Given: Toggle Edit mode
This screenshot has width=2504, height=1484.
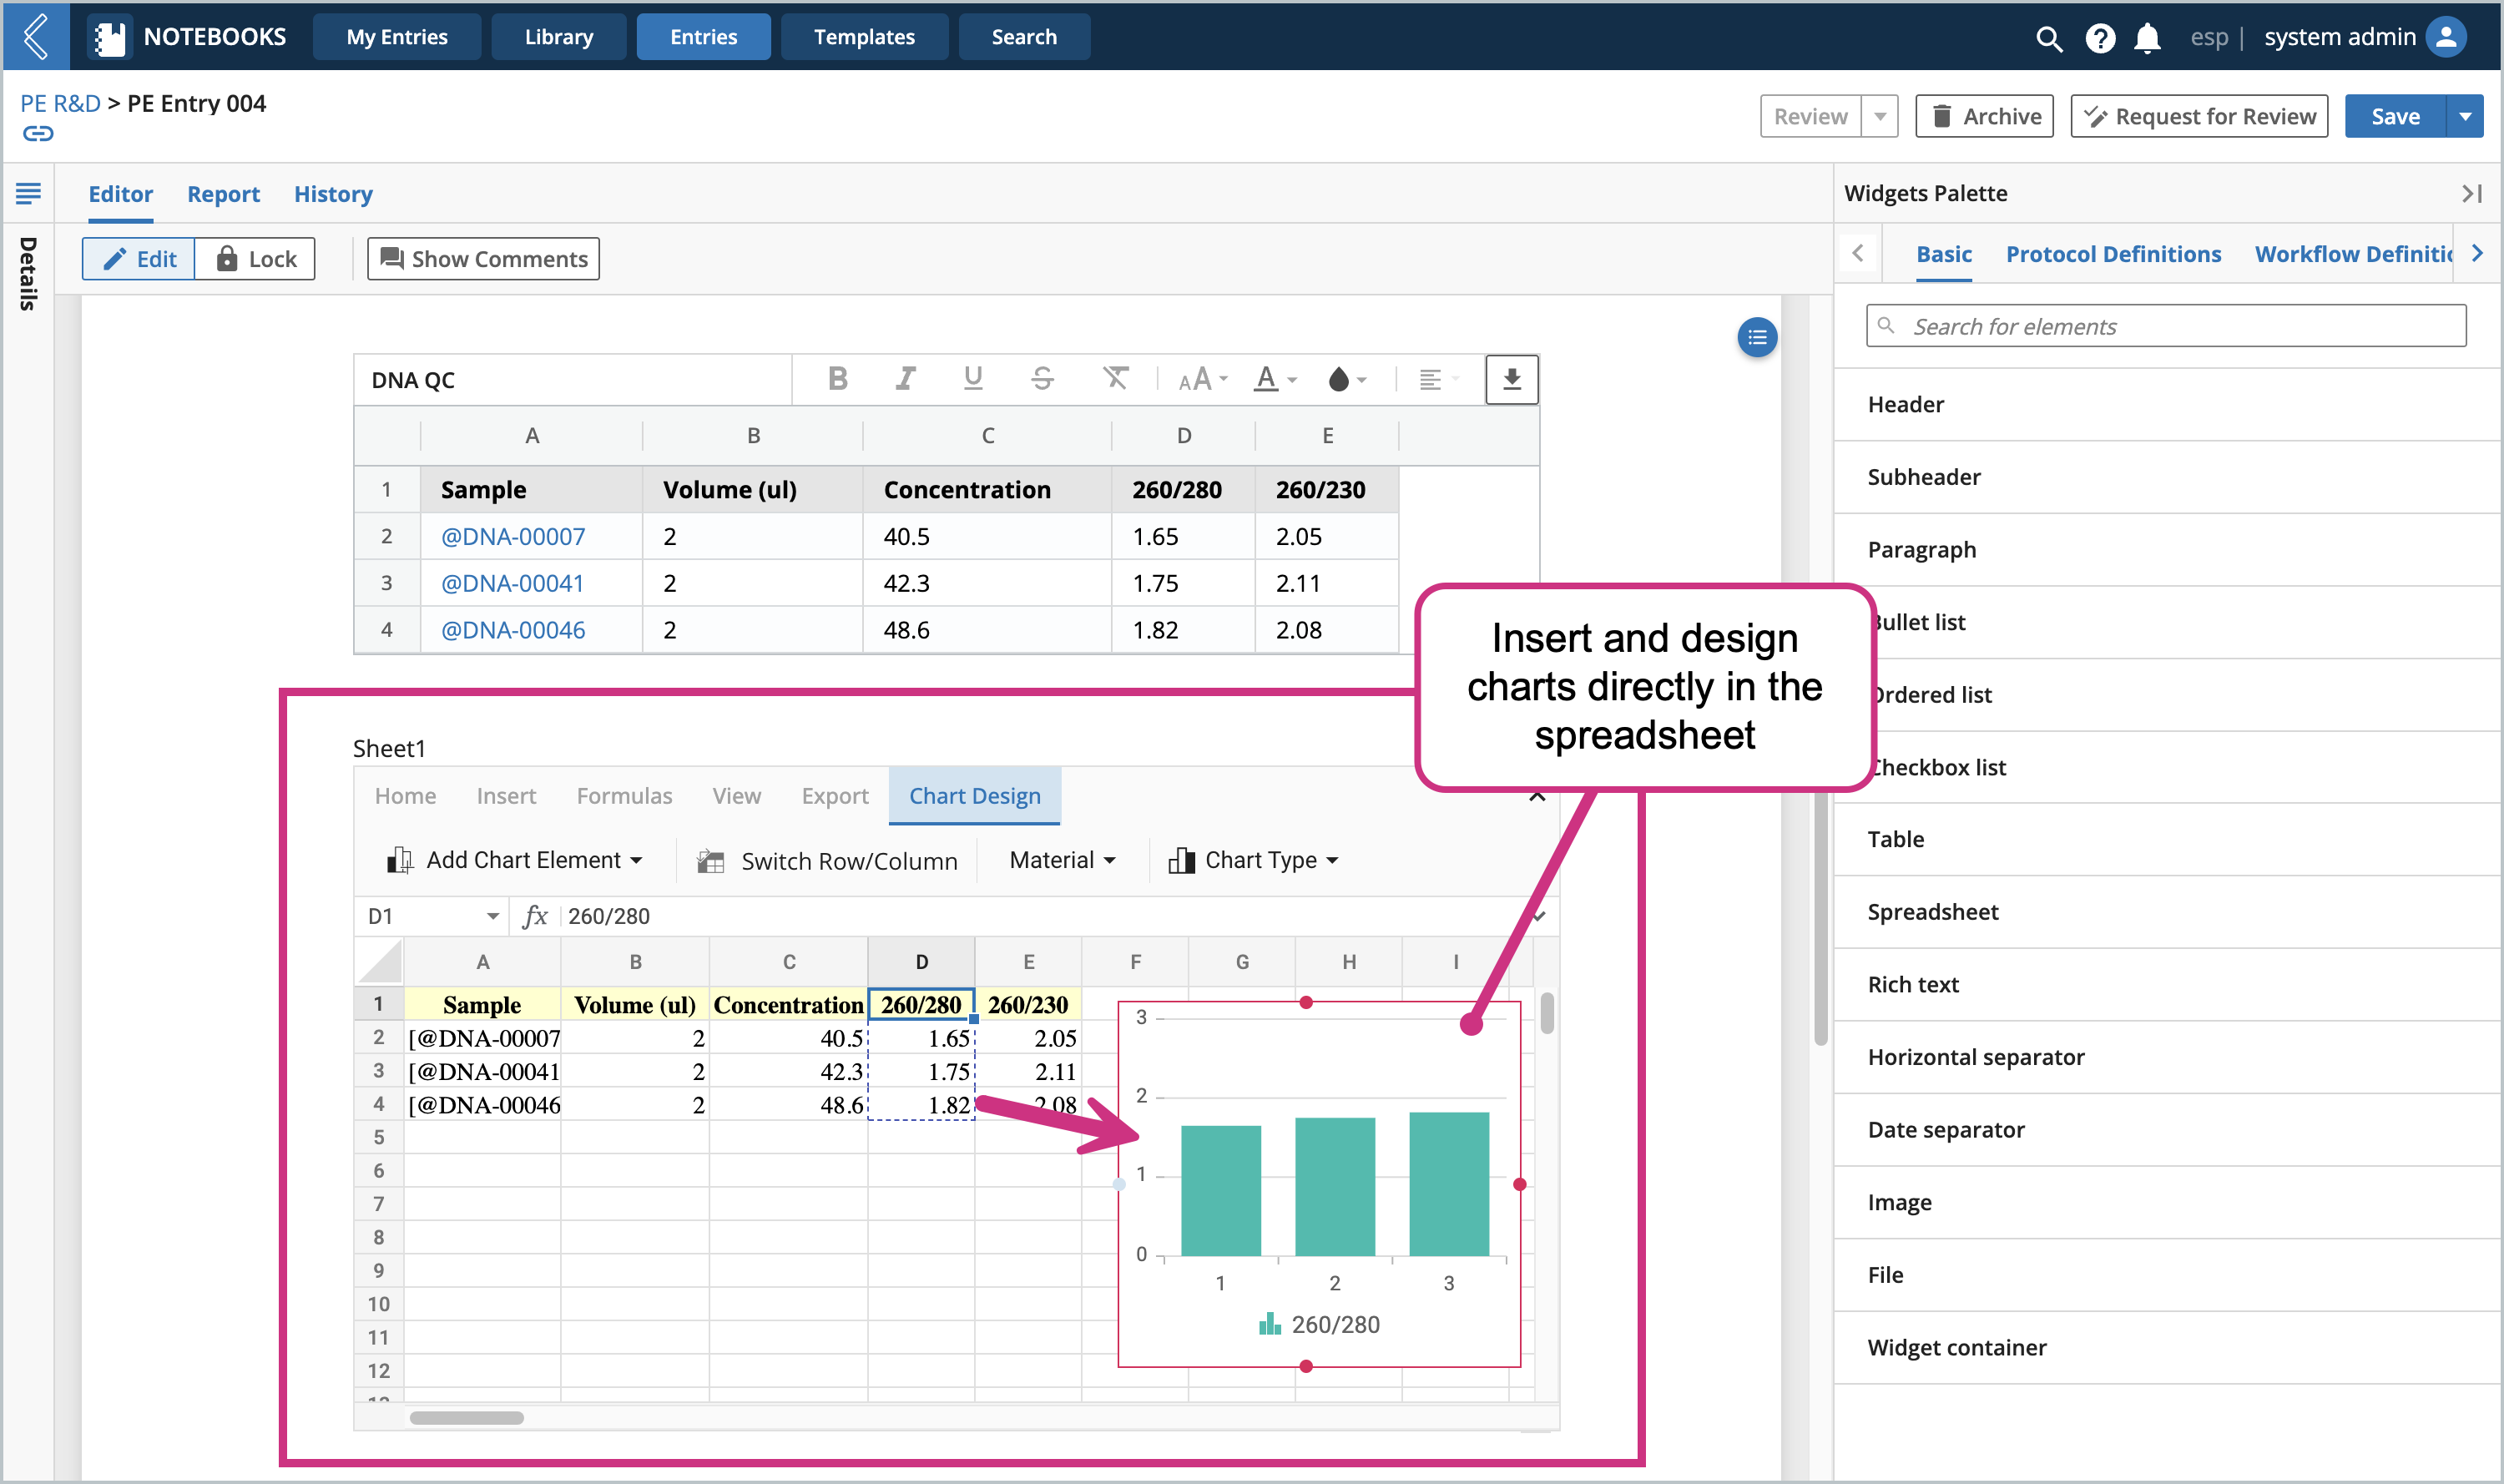Looking at the screenshot, I should pyautogui.click(x=139, y=259).
